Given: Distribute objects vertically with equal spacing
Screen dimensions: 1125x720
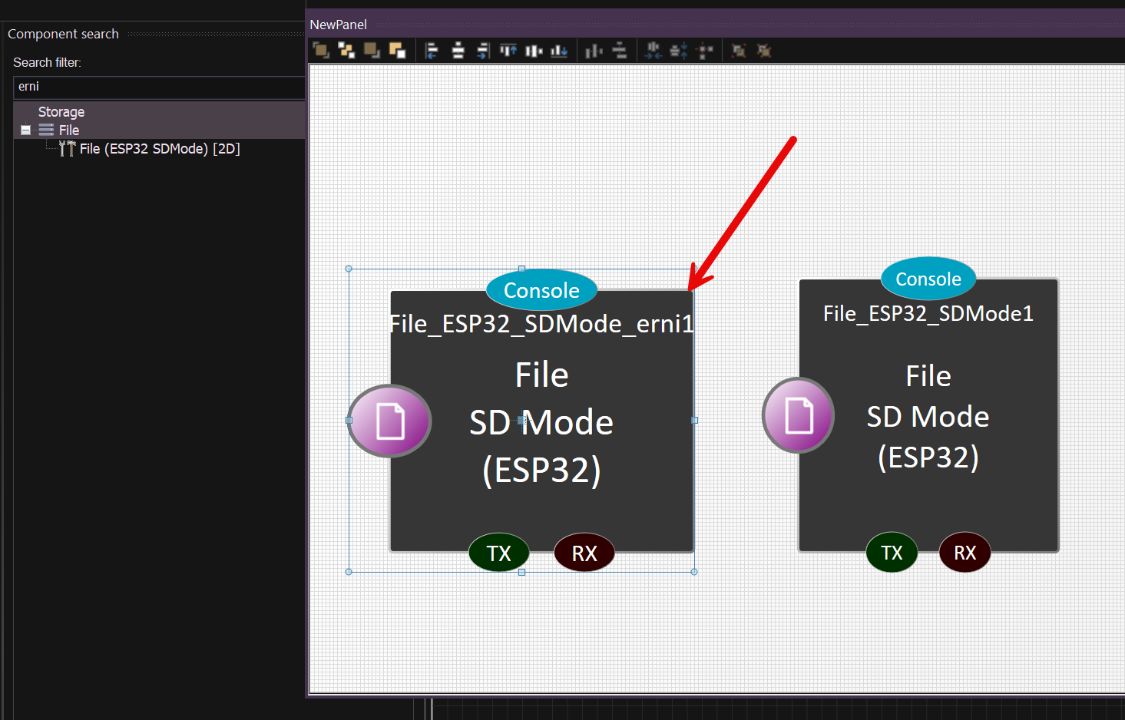Looking at the screenshot, I should (x=620, y=50).
